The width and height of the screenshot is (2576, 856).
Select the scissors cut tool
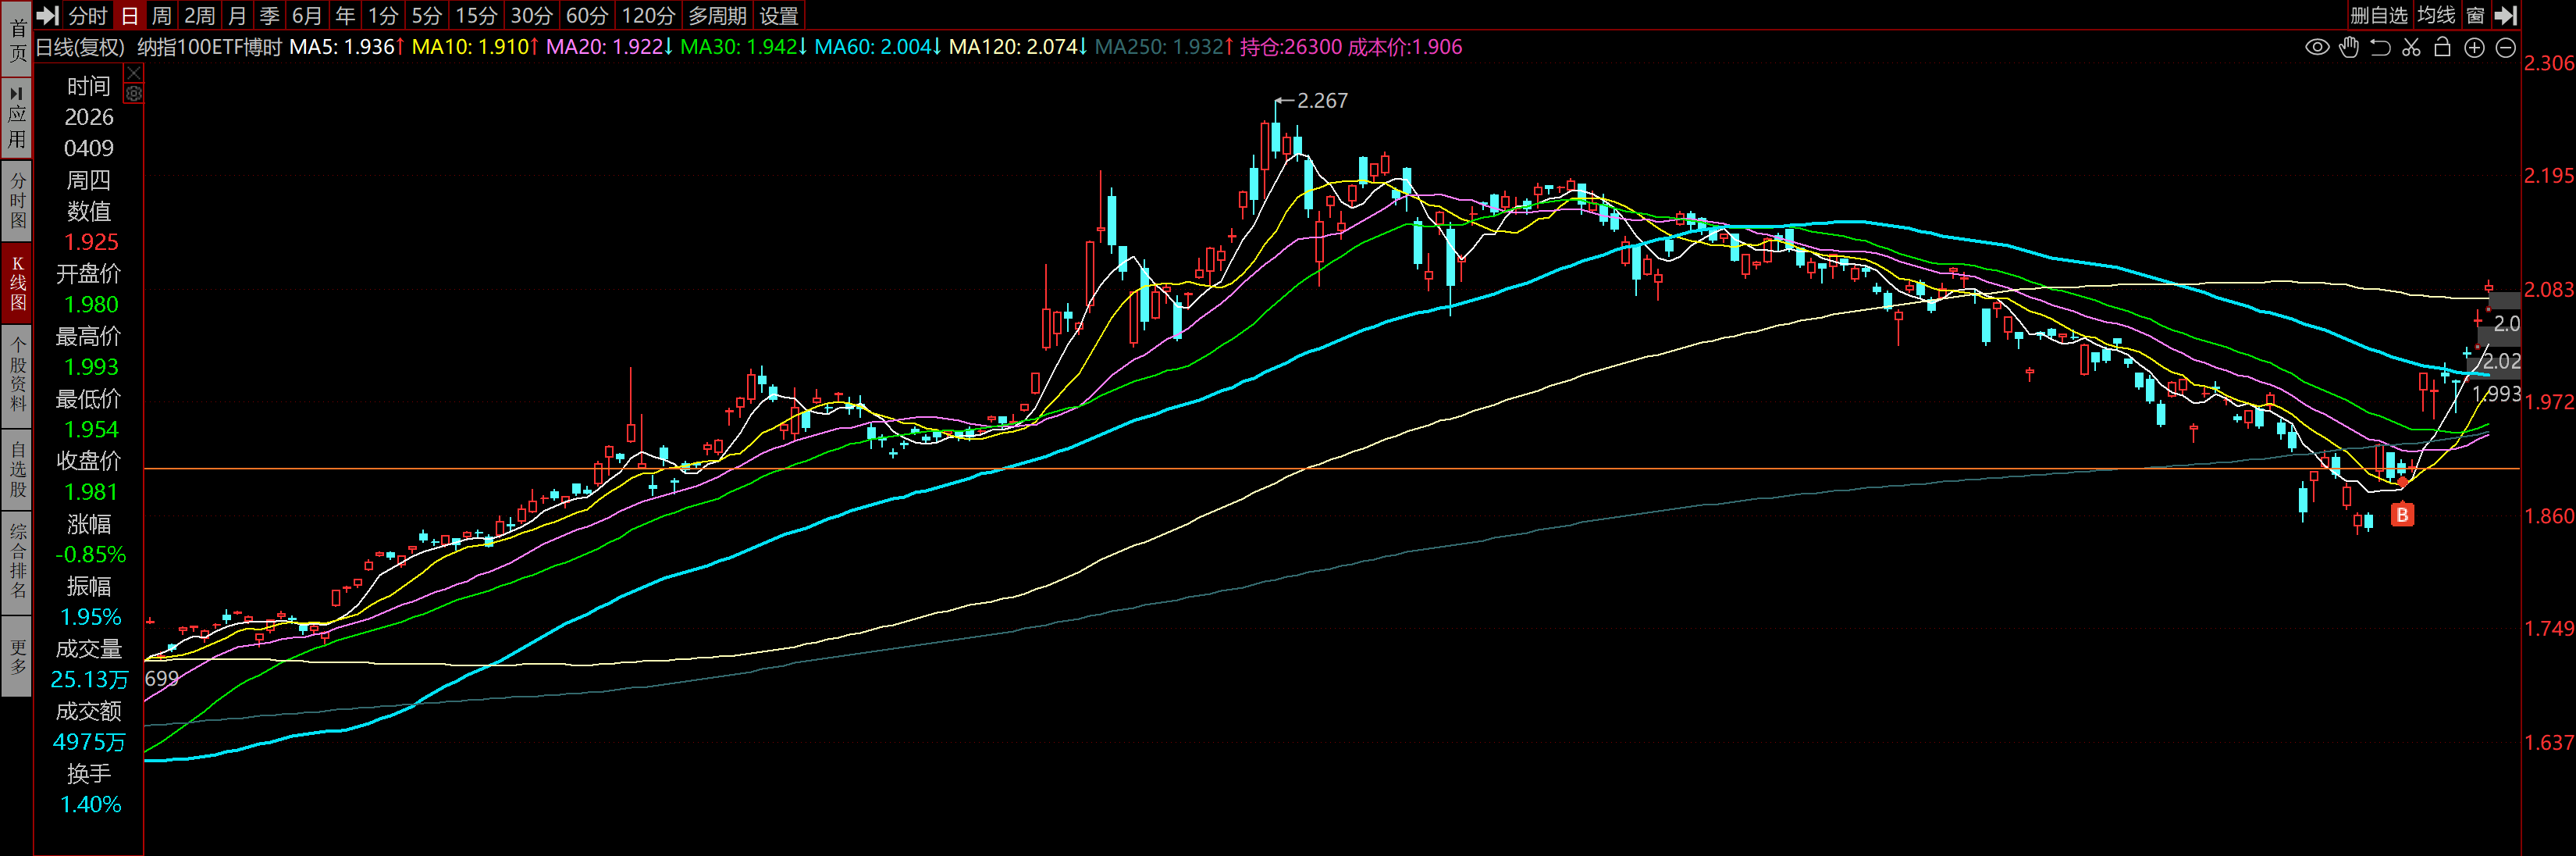point(2411,48)
